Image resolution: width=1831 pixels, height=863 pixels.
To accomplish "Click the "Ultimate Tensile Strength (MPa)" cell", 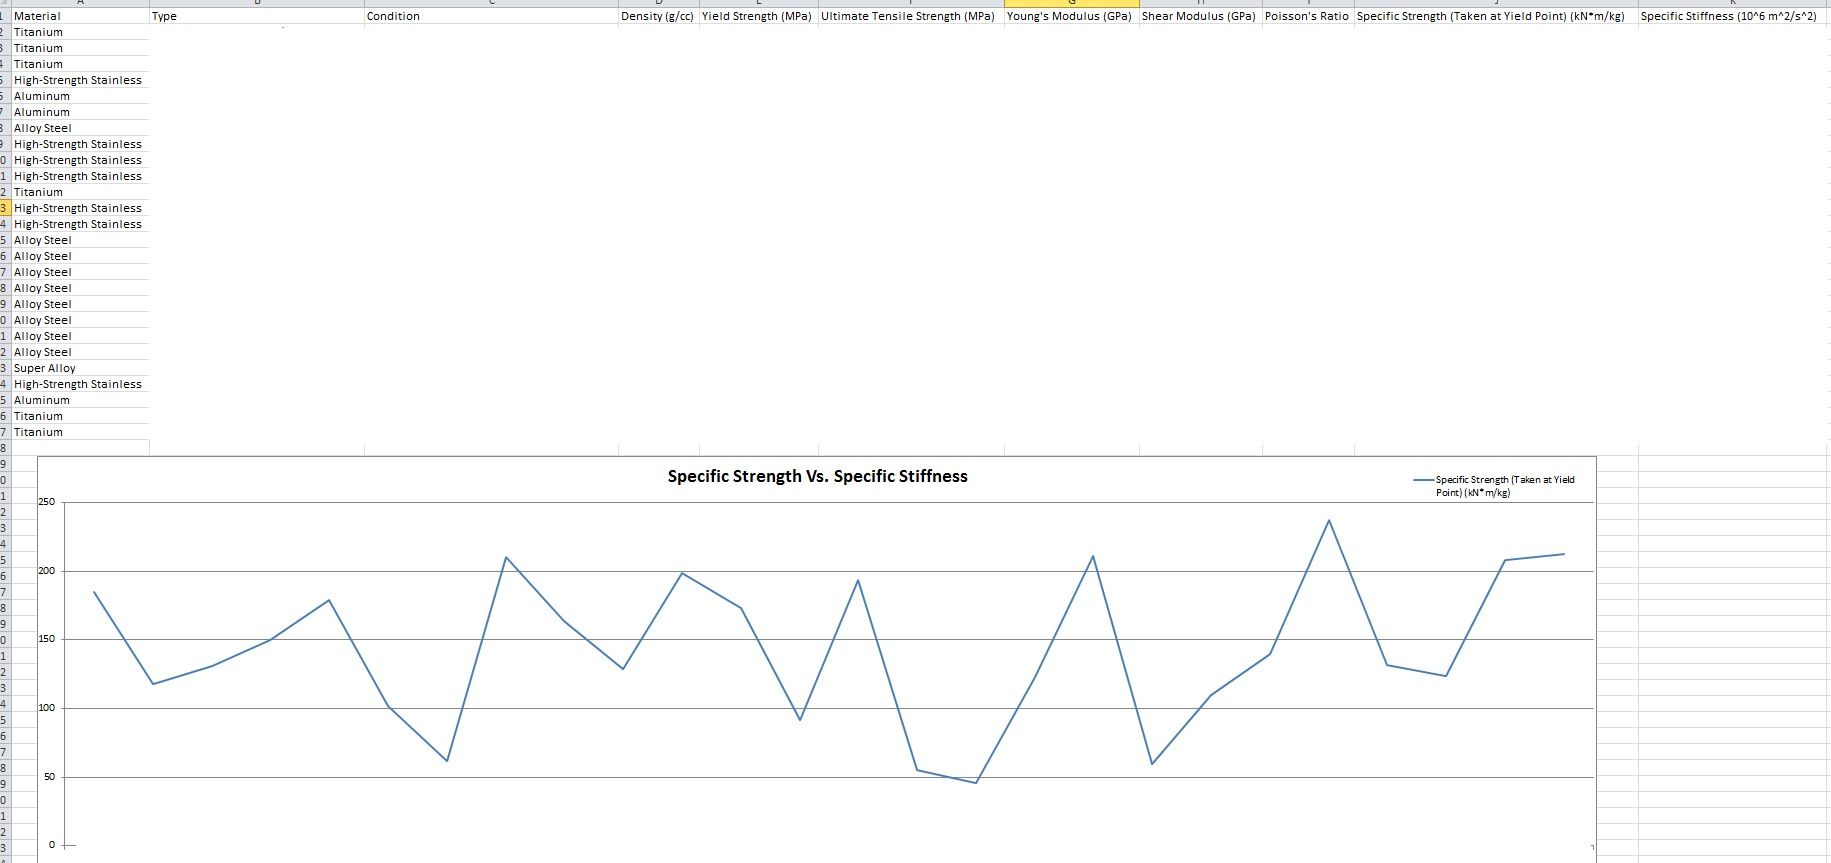I will [x=909, y=16].
